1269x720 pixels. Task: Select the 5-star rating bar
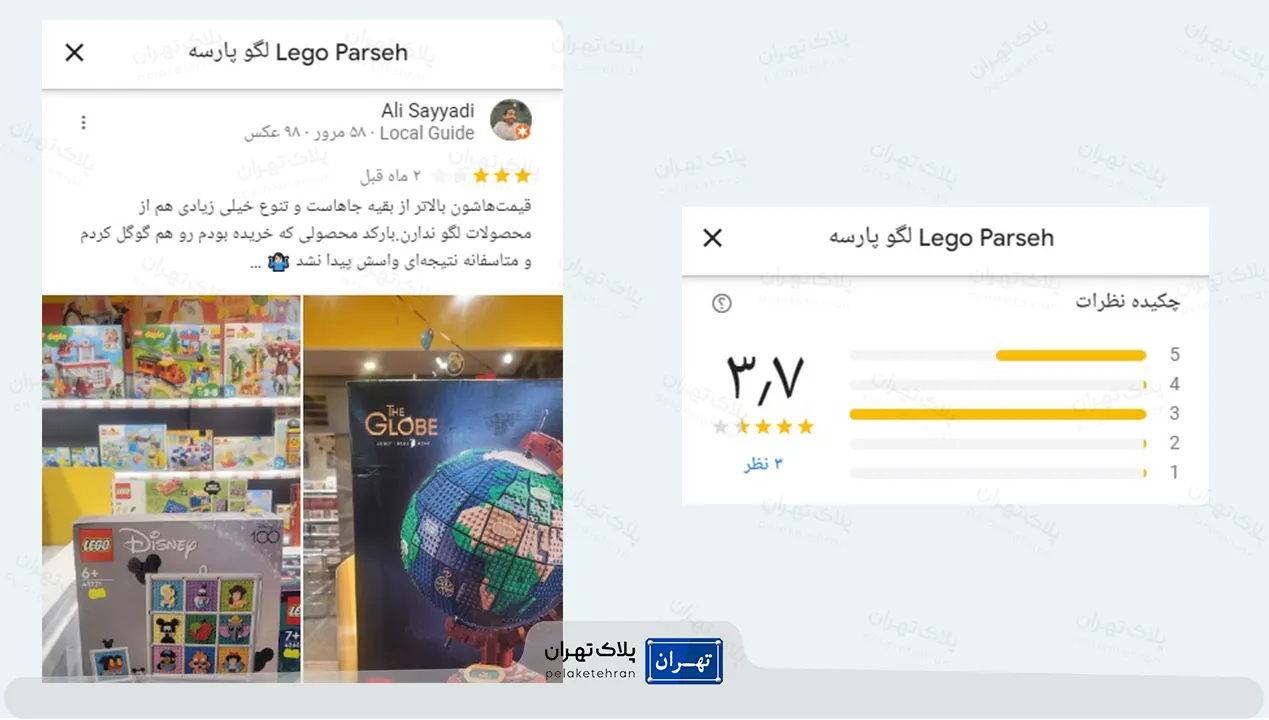[x=998, y=355]
